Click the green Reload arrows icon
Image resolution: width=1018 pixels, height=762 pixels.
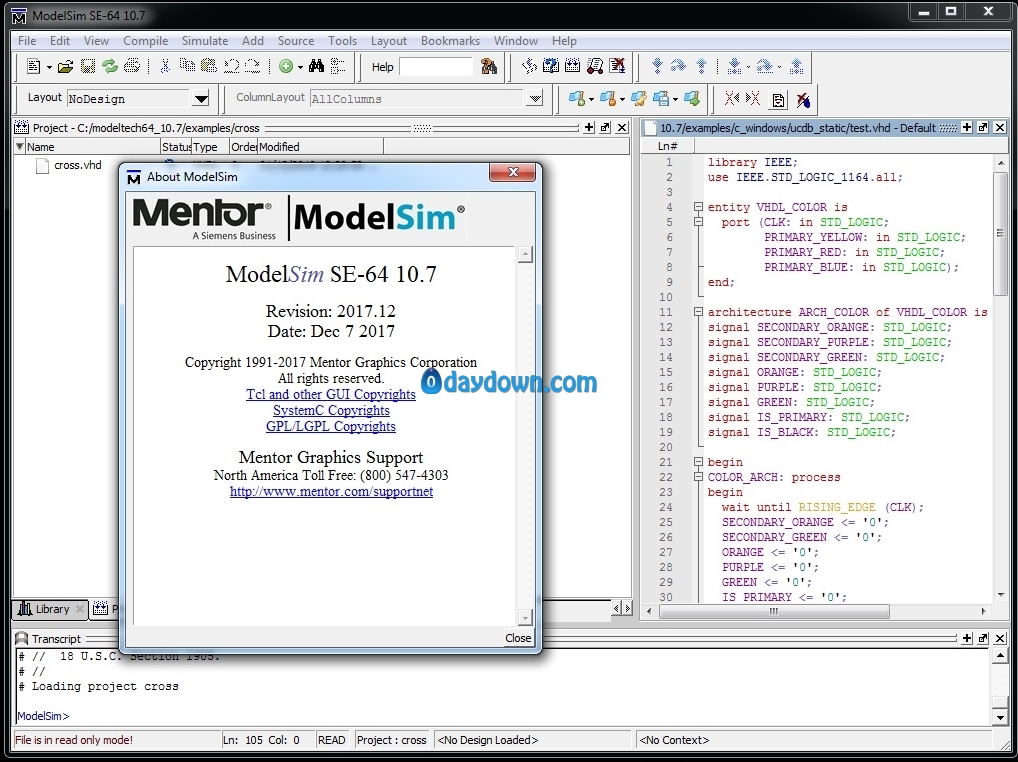[110, 66]
